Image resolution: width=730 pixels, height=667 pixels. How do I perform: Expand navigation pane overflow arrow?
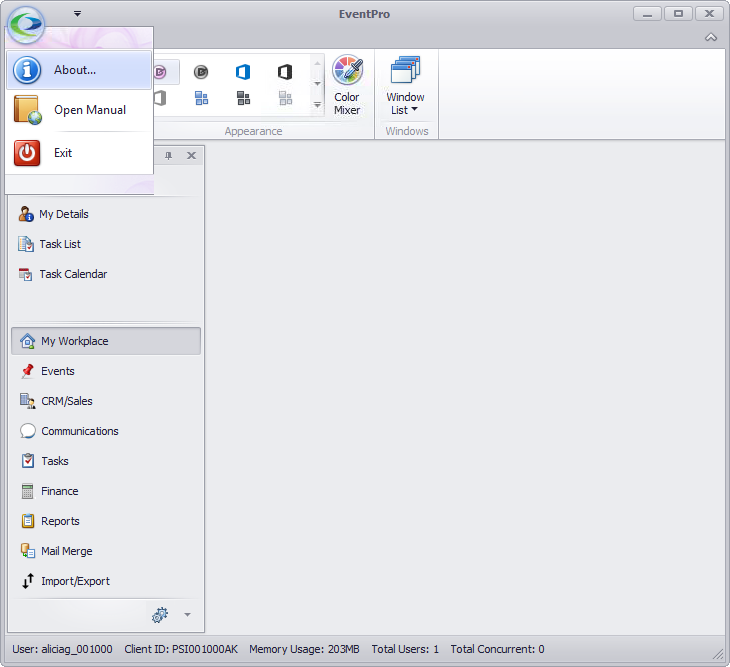click(x=187, y=615)
